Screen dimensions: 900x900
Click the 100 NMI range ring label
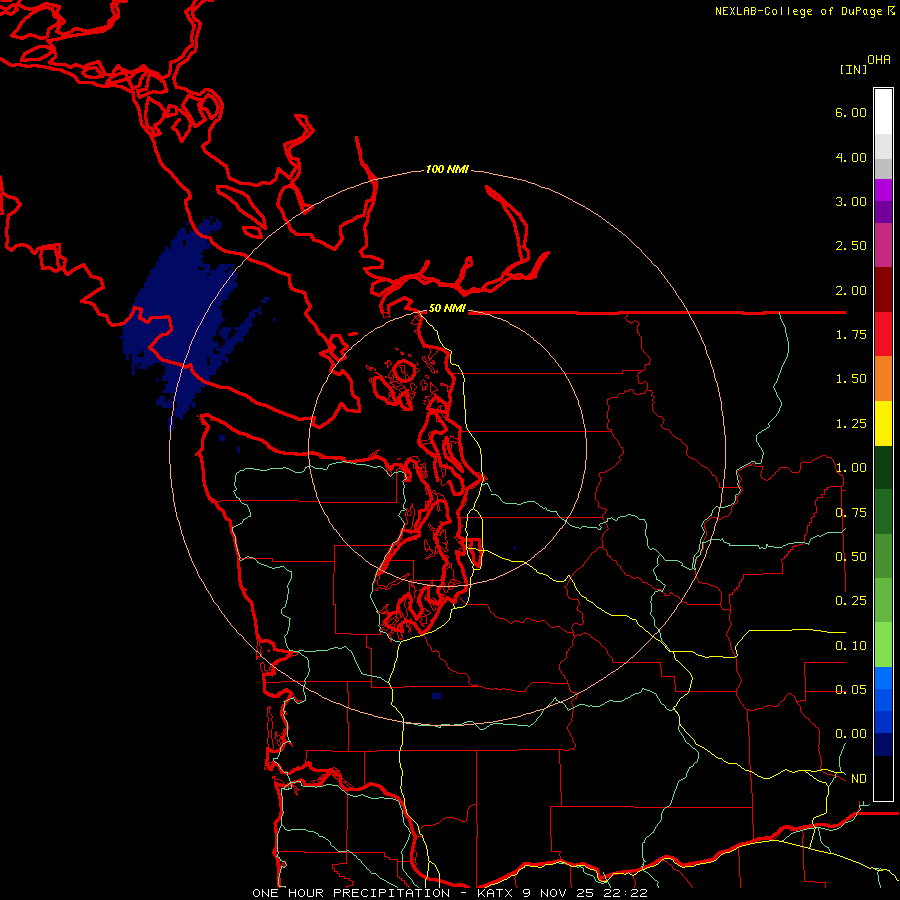pos(447,169)
